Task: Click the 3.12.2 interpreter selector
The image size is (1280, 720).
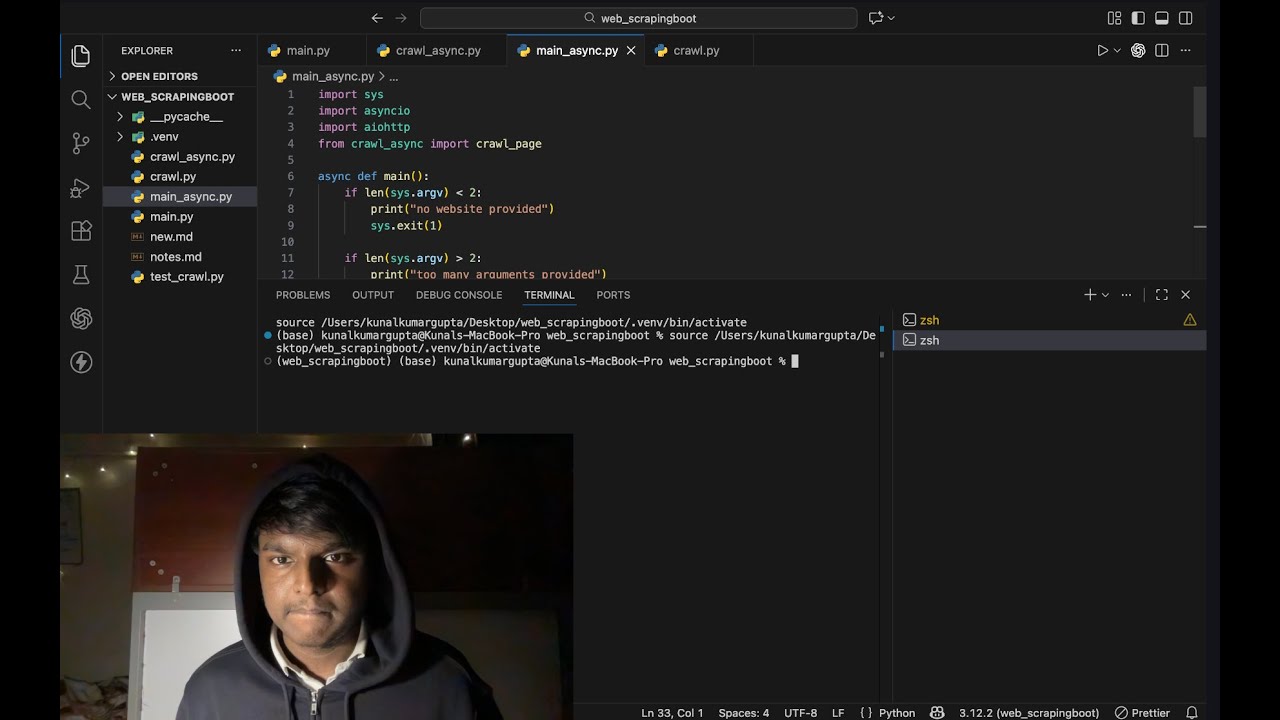Action: (x=1029, y=713)
